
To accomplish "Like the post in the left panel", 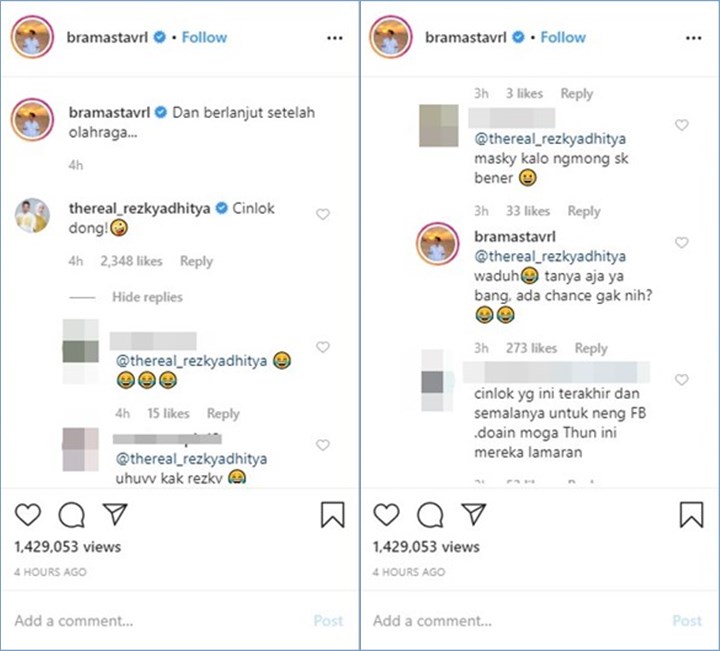I will (x=28, y=515).
